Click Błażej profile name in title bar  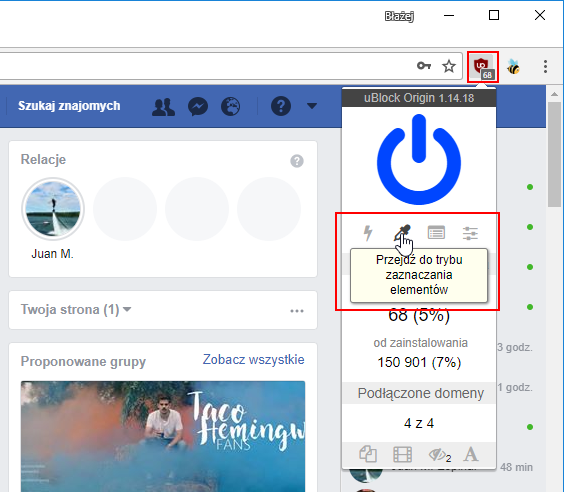[x=399, y=16]
